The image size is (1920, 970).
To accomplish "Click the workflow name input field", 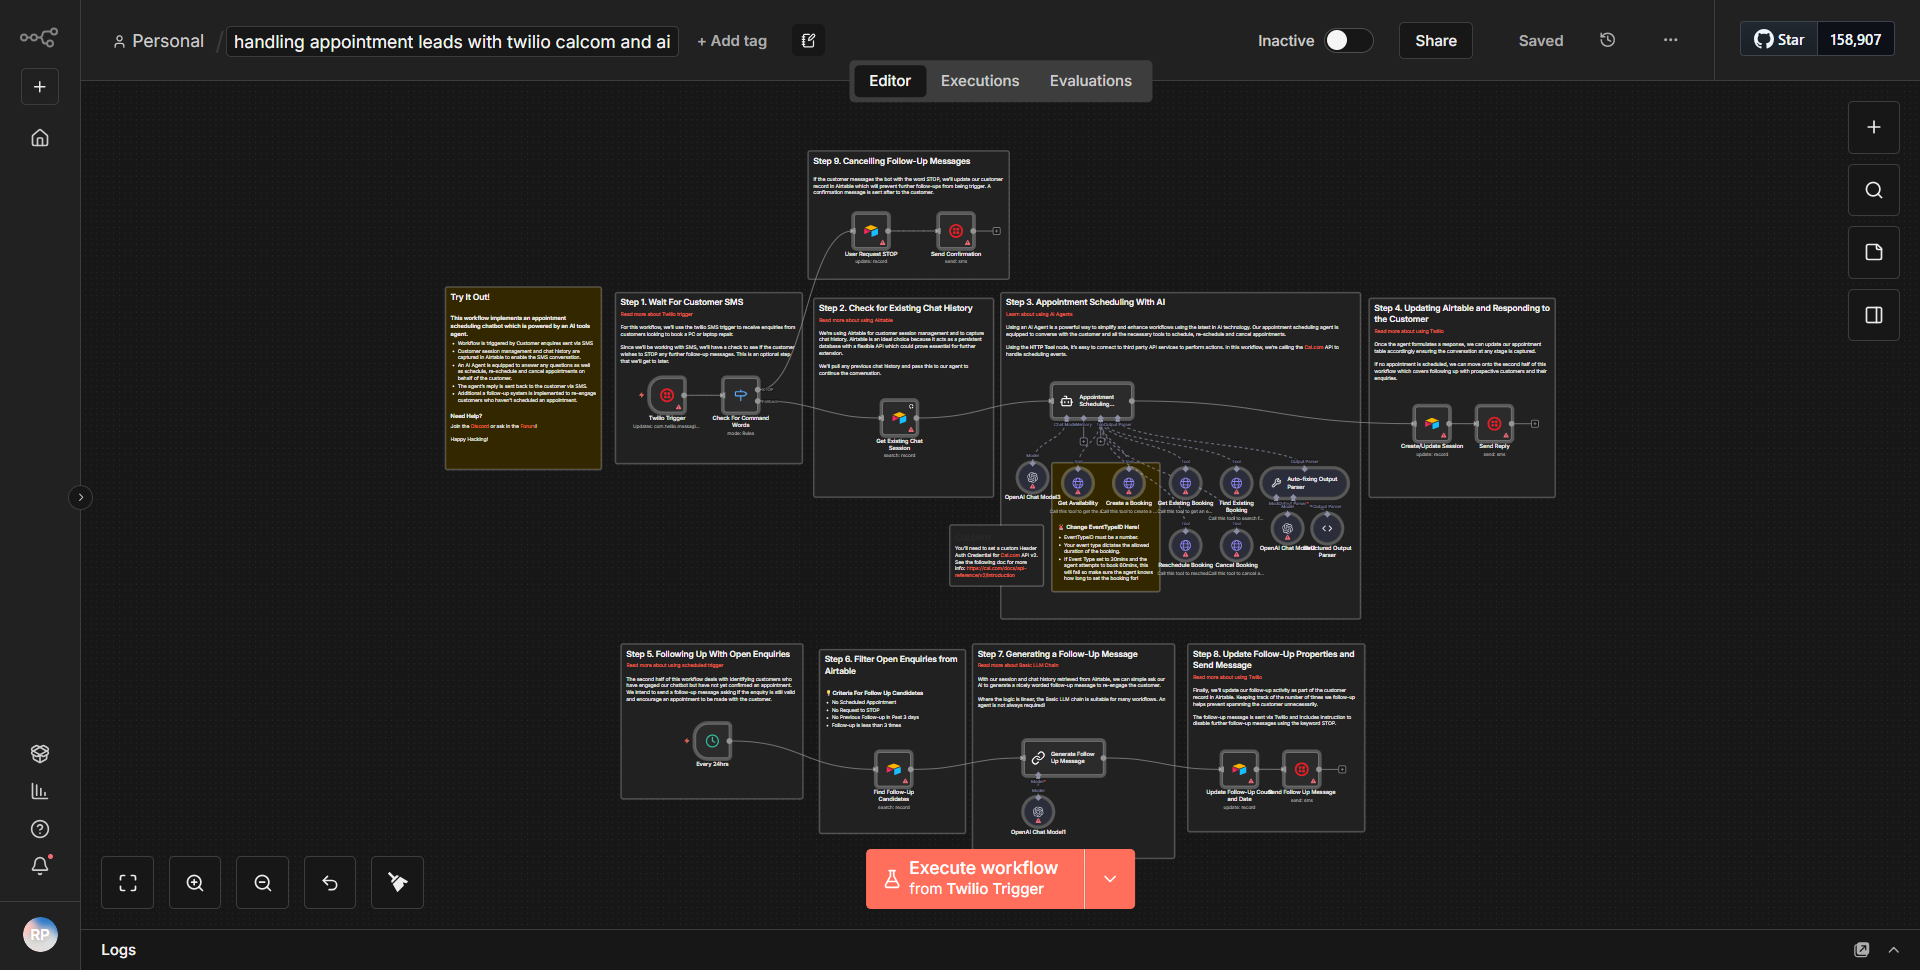I will (x=452, y=41).
